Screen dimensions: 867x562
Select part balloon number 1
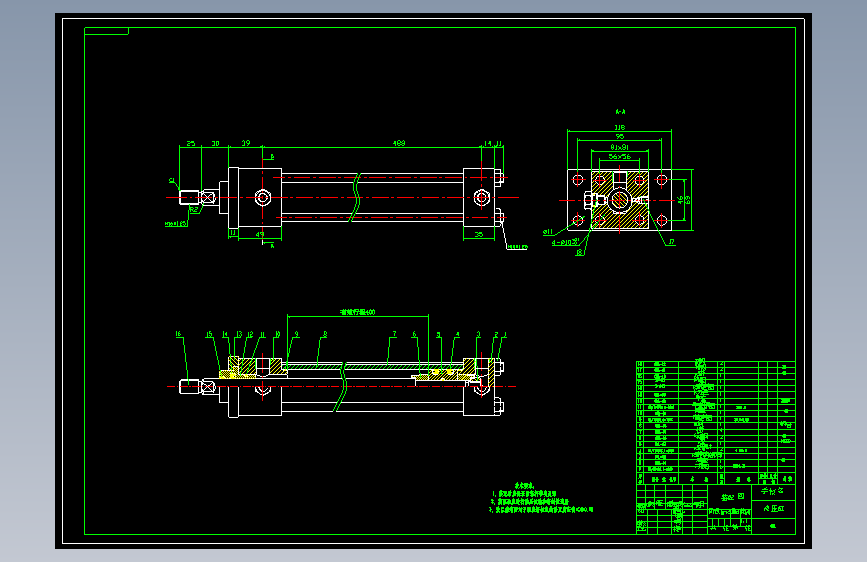[x=505, y=335]
